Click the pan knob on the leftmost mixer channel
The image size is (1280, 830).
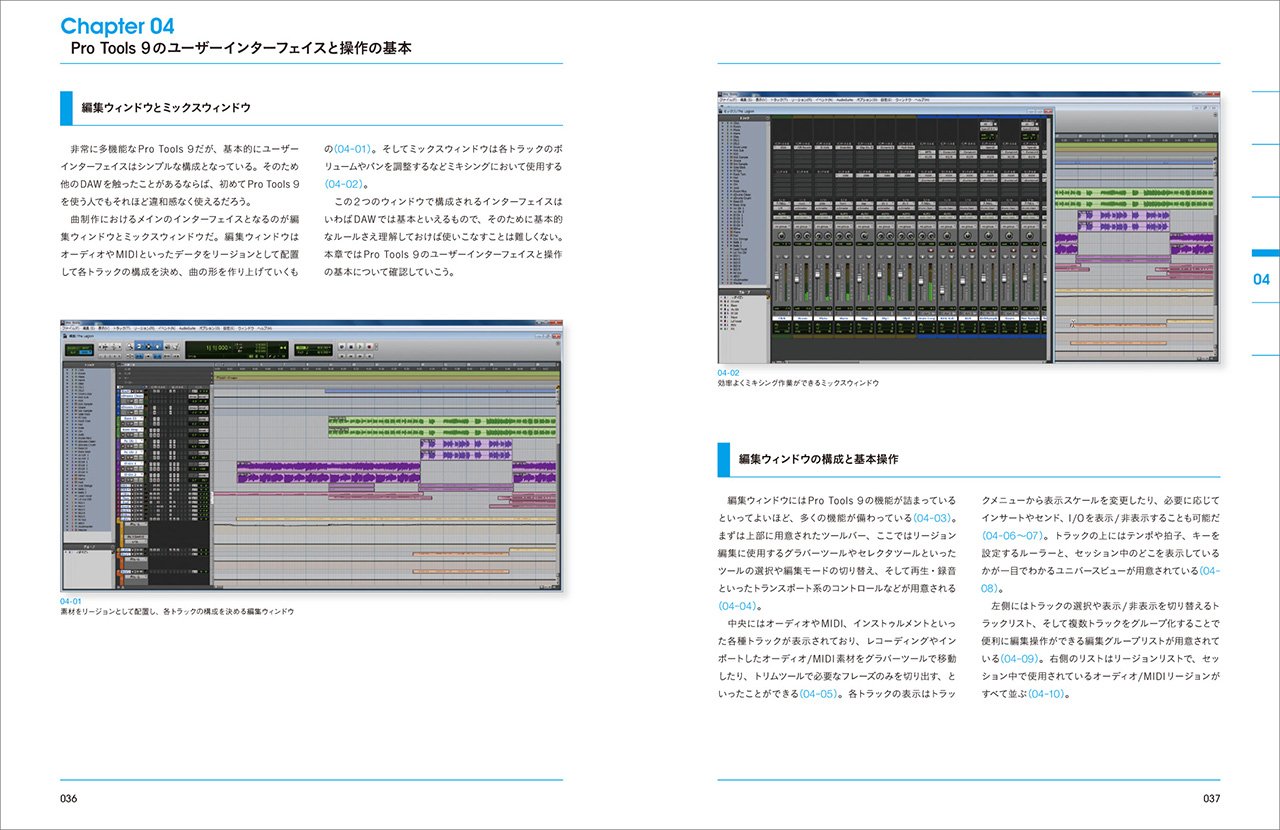(781, 236)
